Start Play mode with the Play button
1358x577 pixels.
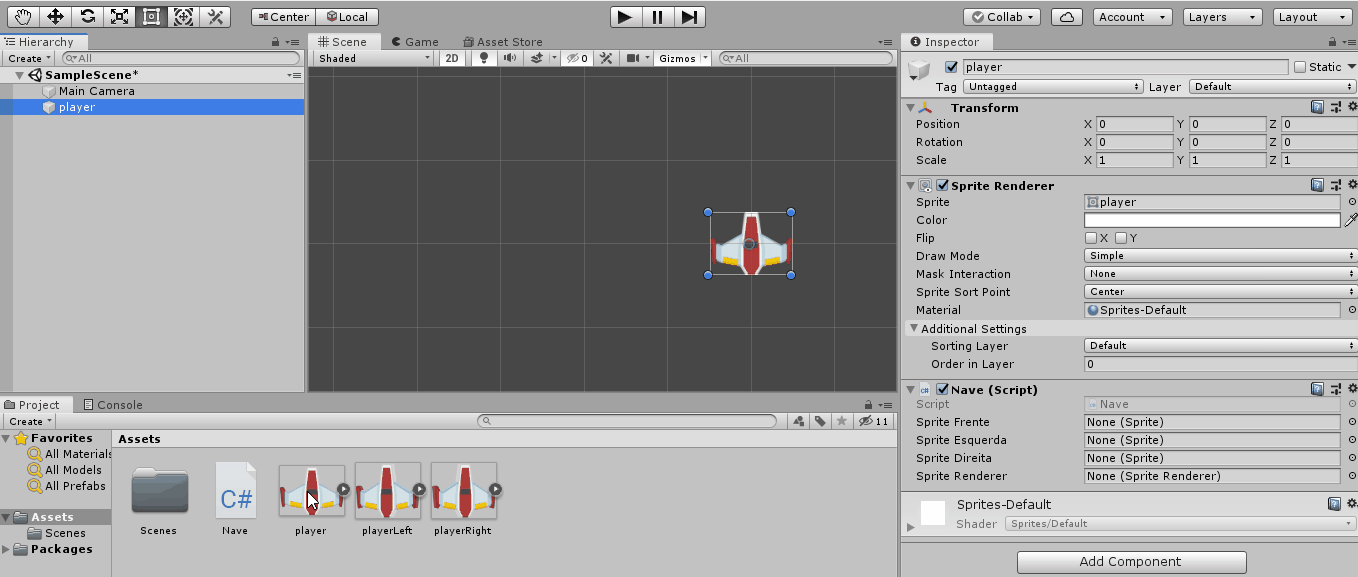tap(625, 16)
